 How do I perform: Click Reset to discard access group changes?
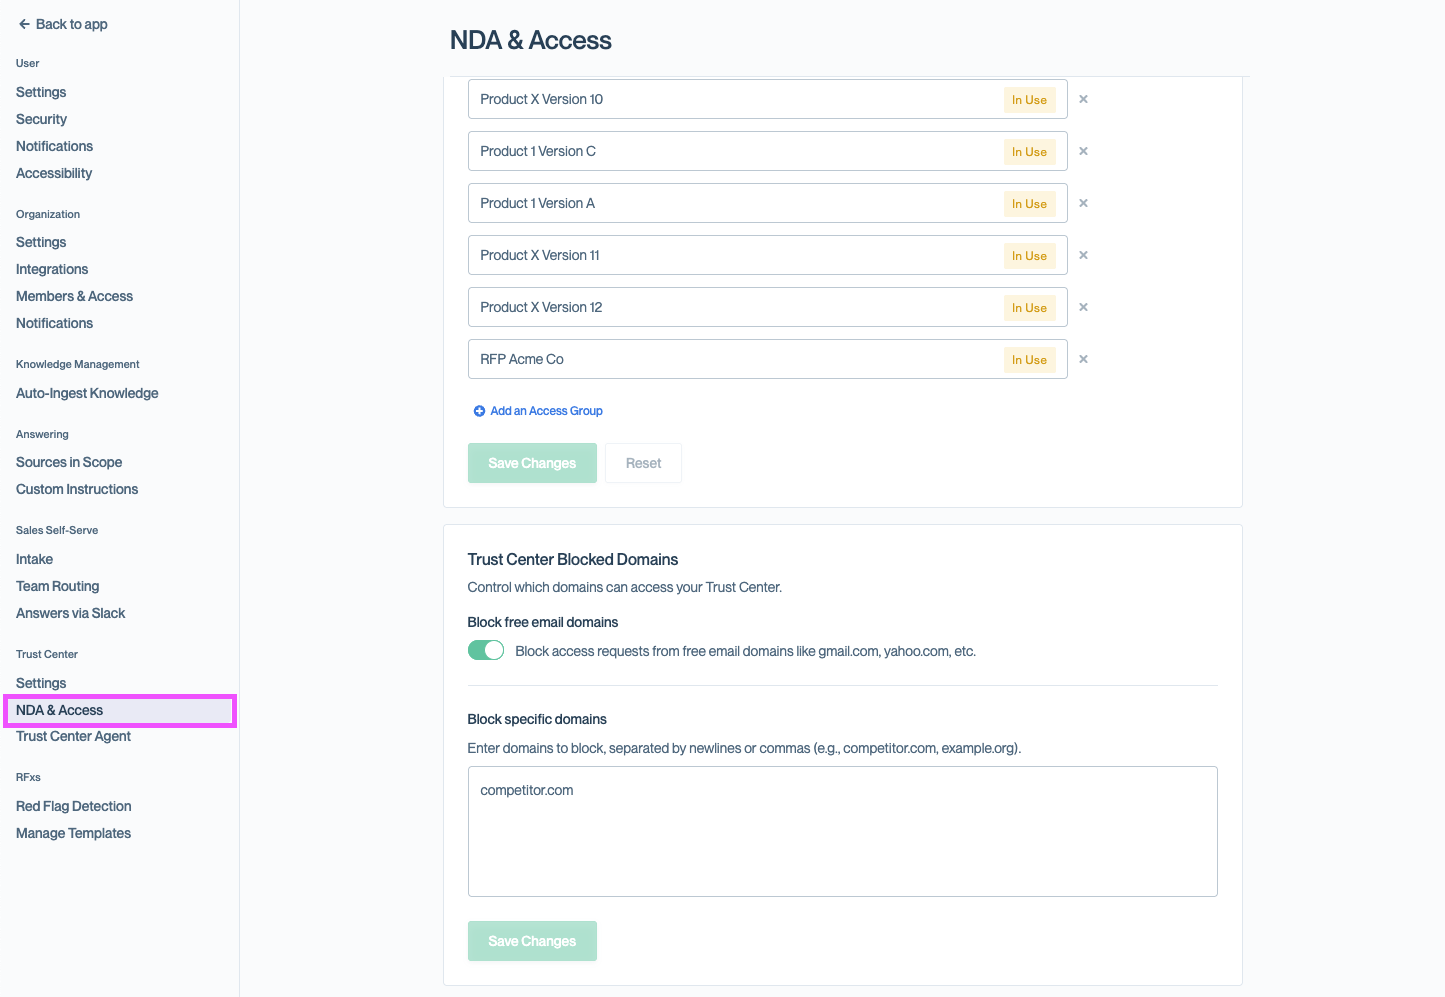tap(643, 462)
